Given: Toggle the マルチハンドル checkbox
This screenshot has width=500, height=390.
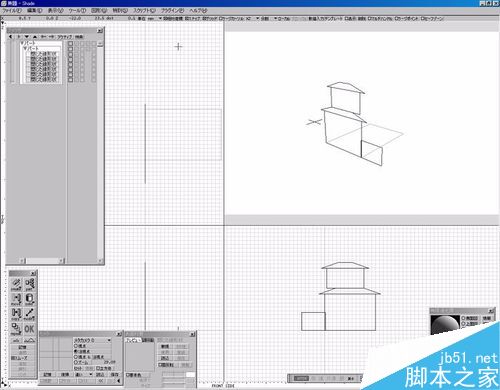Looking at the screenshot, I should click(380, 19).
